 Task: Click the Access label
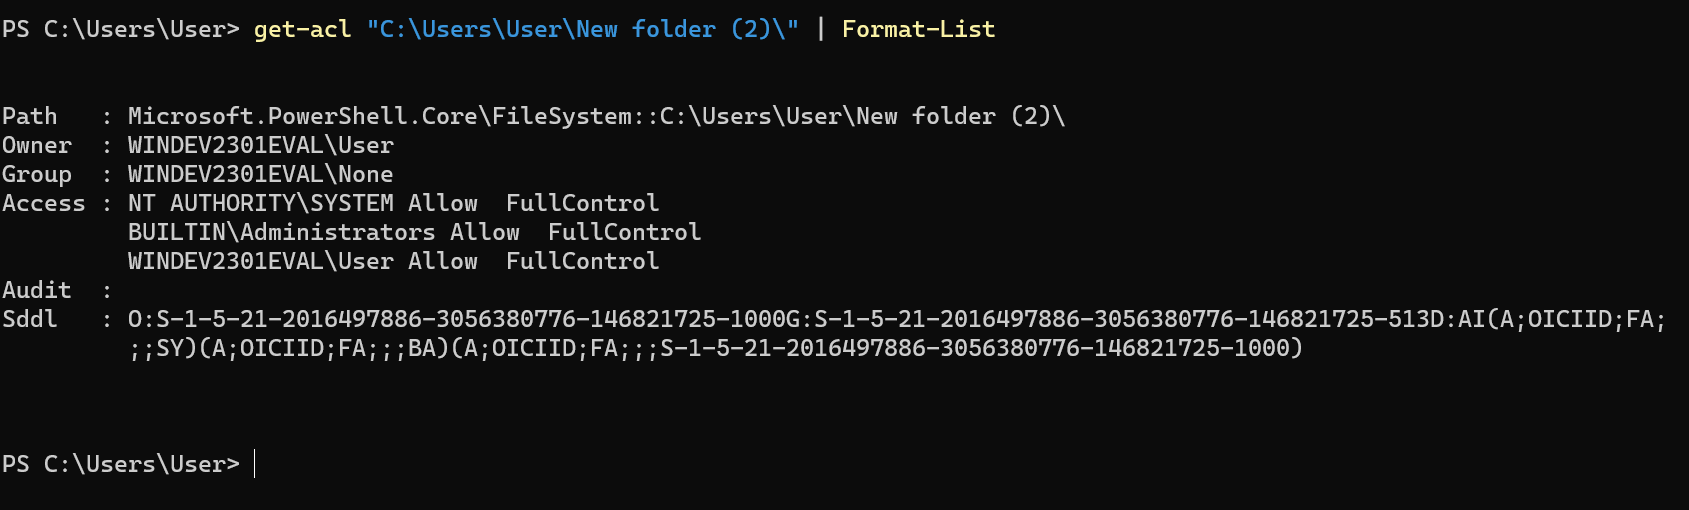(x=44, y=203)
